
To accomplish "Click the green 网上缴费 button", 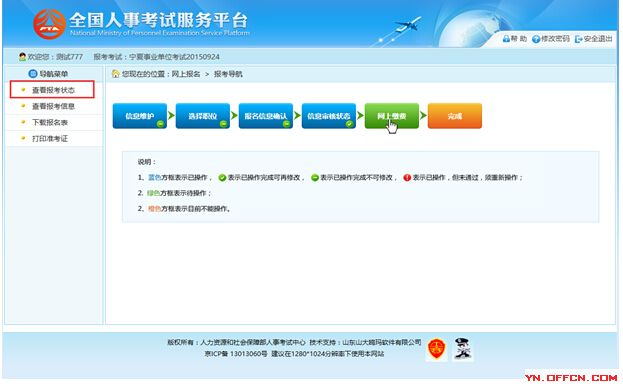I will 392,116.
